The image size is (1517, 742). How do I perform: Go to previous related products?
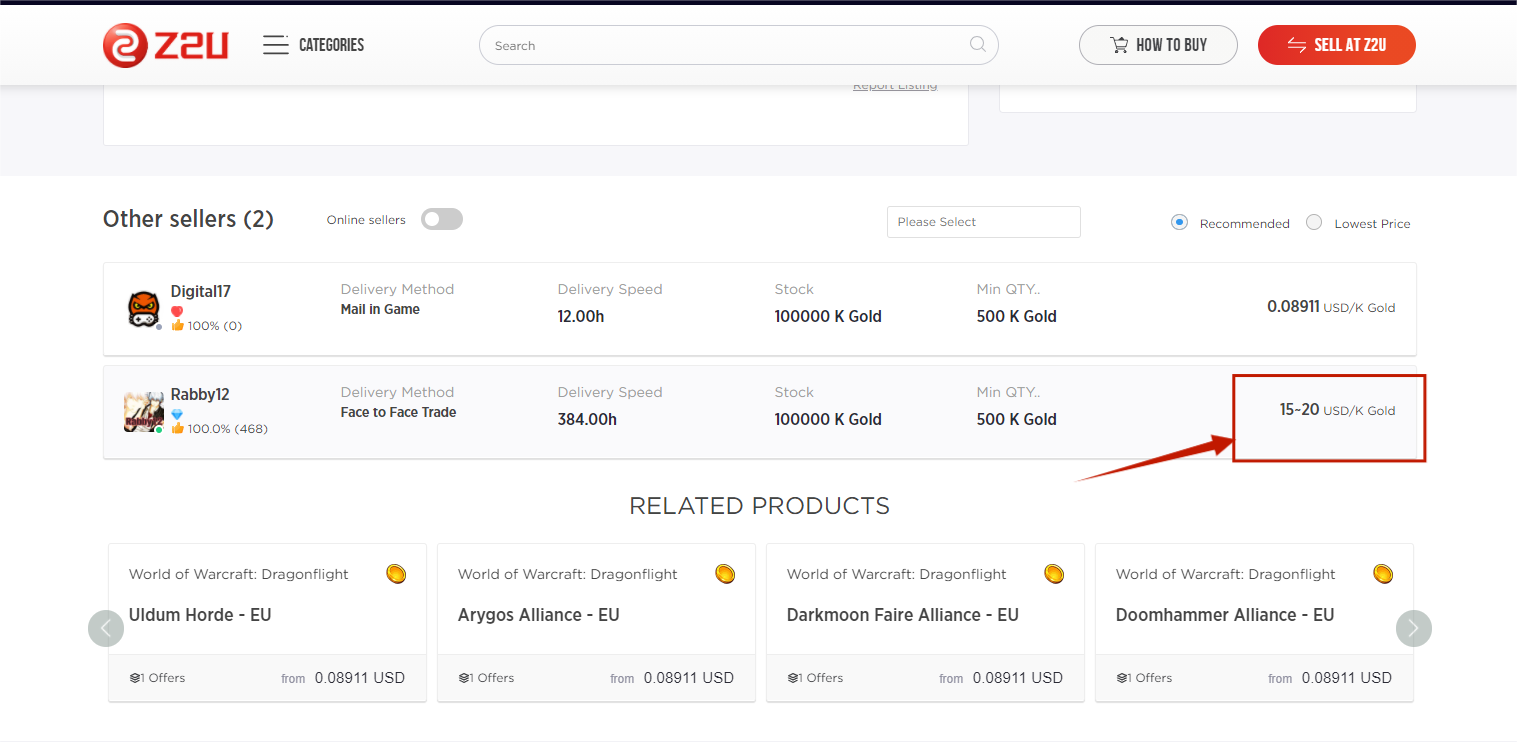(x=106, y=628)
